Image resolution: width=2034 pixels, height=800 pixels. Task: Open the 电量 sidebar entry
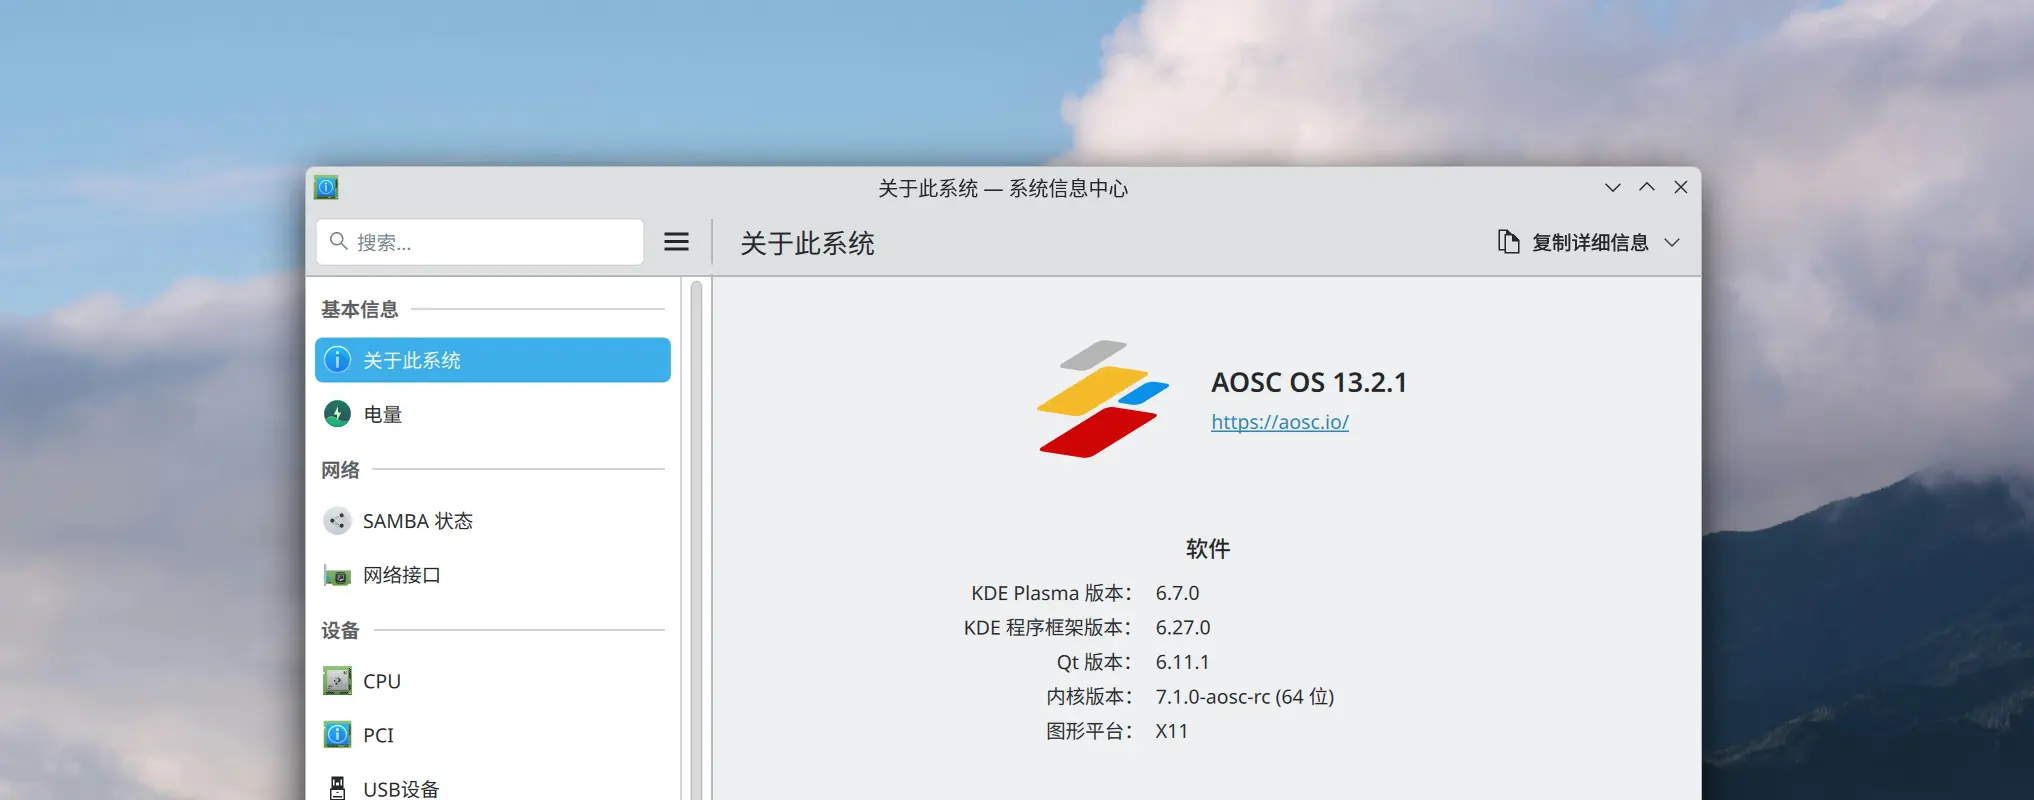pos(493,414)
